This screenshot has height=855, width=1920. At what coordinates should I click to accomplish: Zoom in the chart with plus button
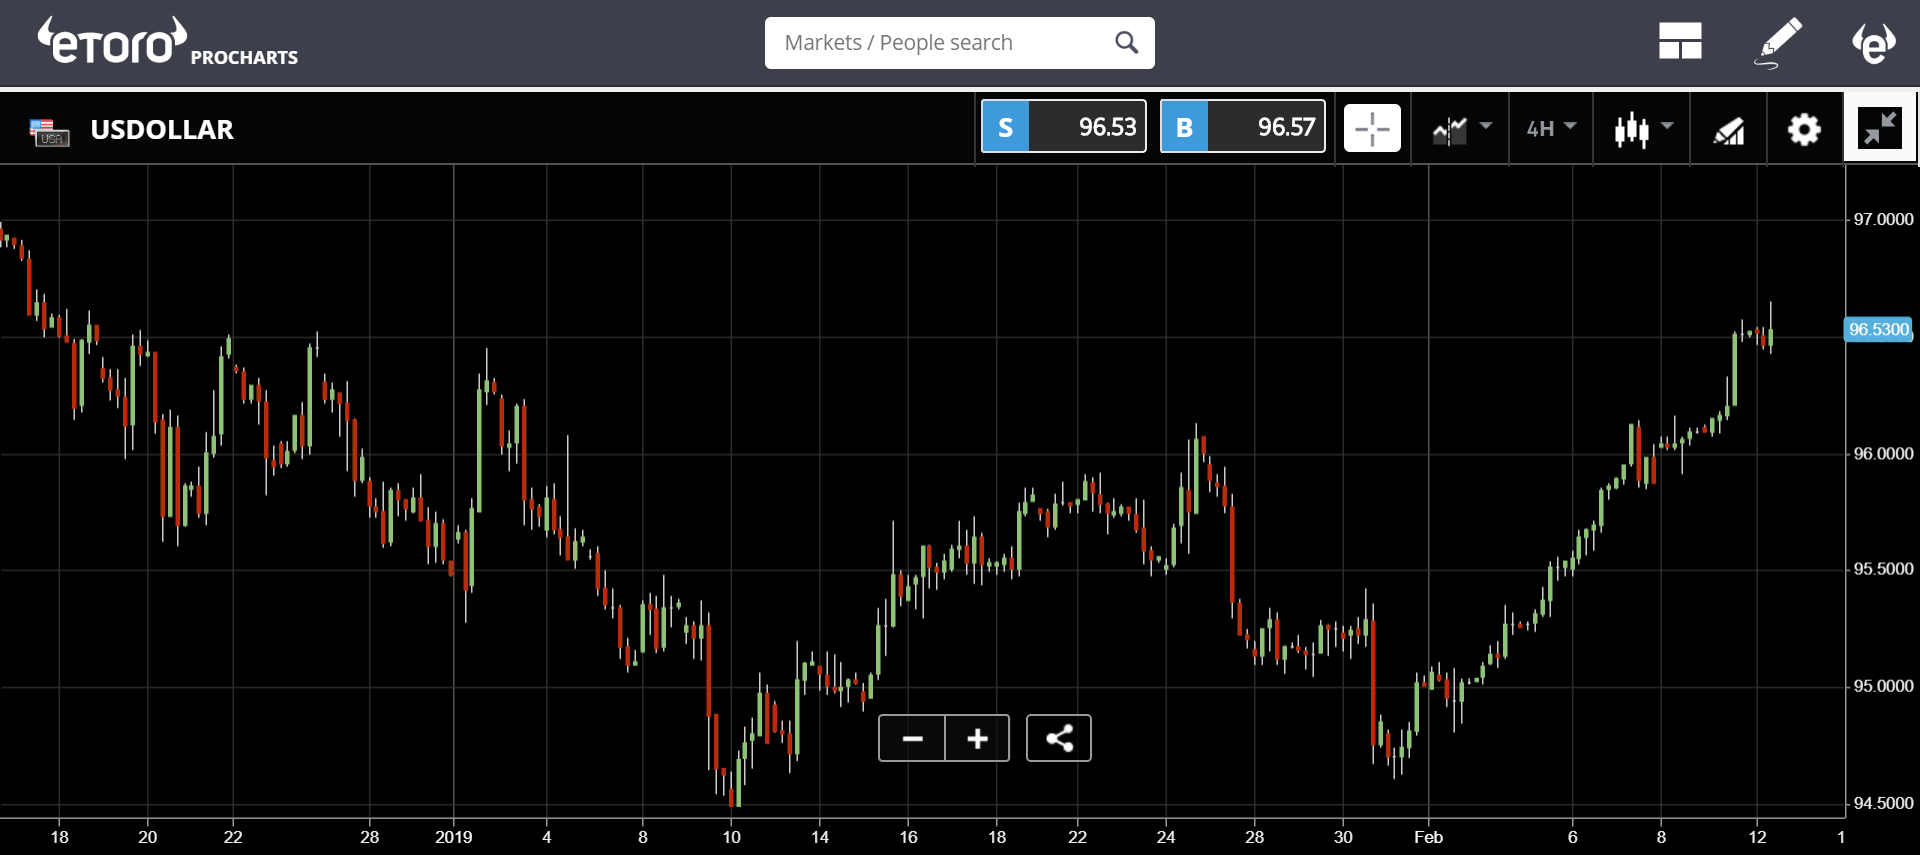[x=977, y=739]
